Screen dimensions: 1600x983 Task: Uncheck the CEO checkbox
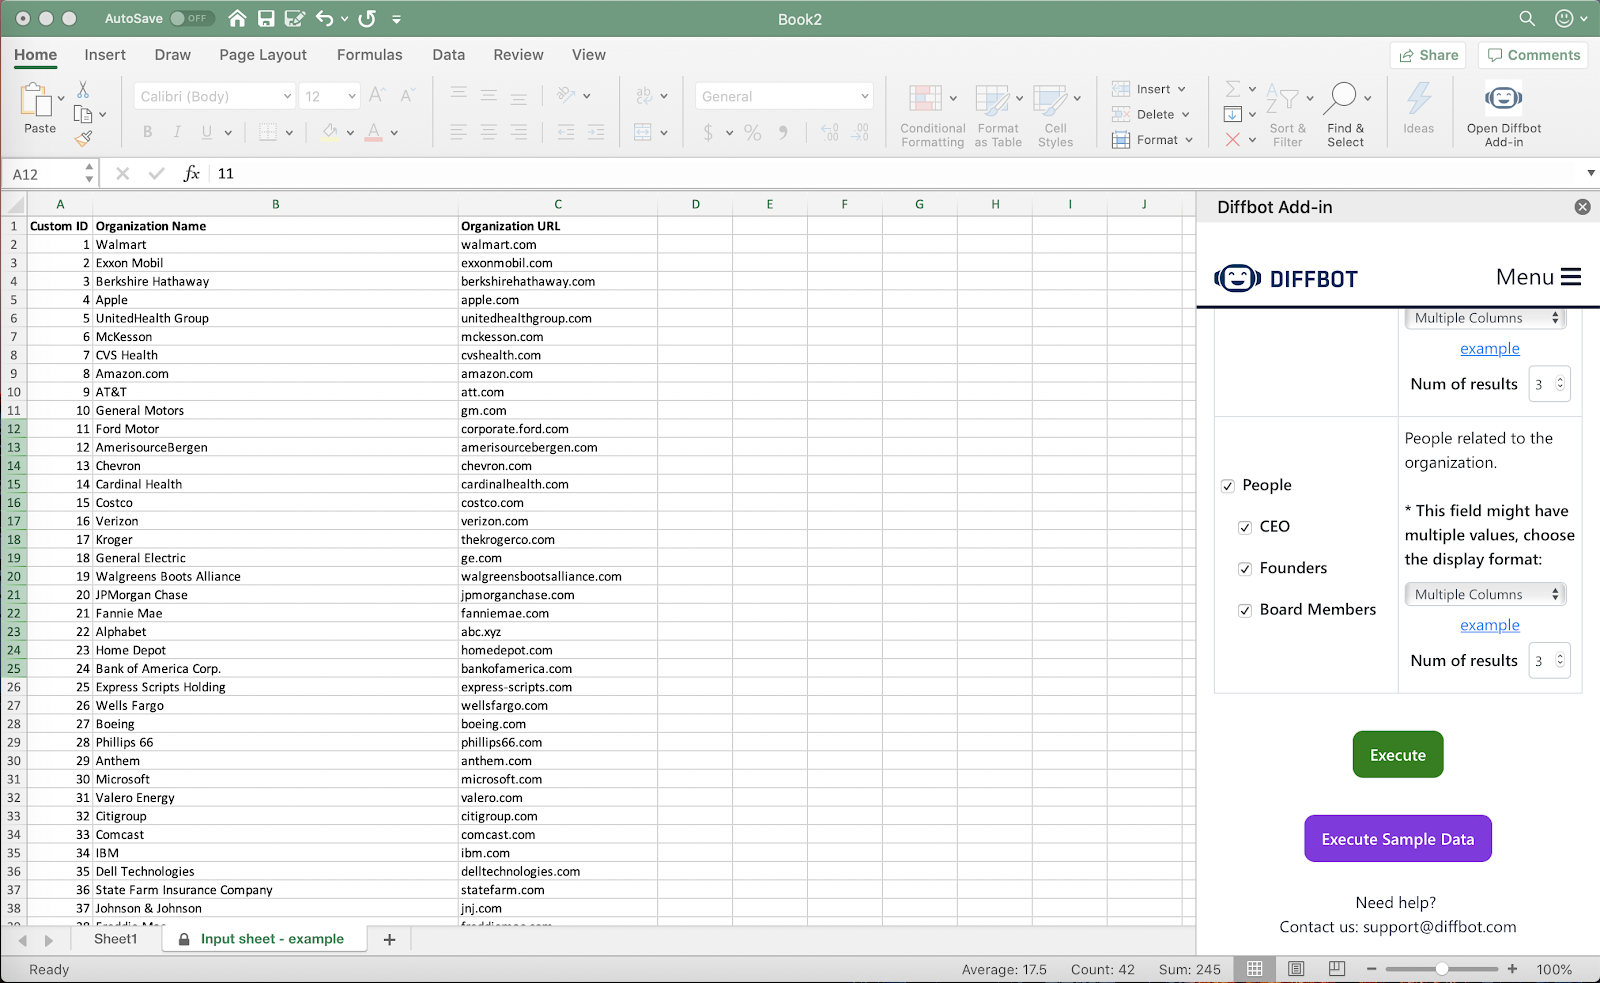(1245, 527)
